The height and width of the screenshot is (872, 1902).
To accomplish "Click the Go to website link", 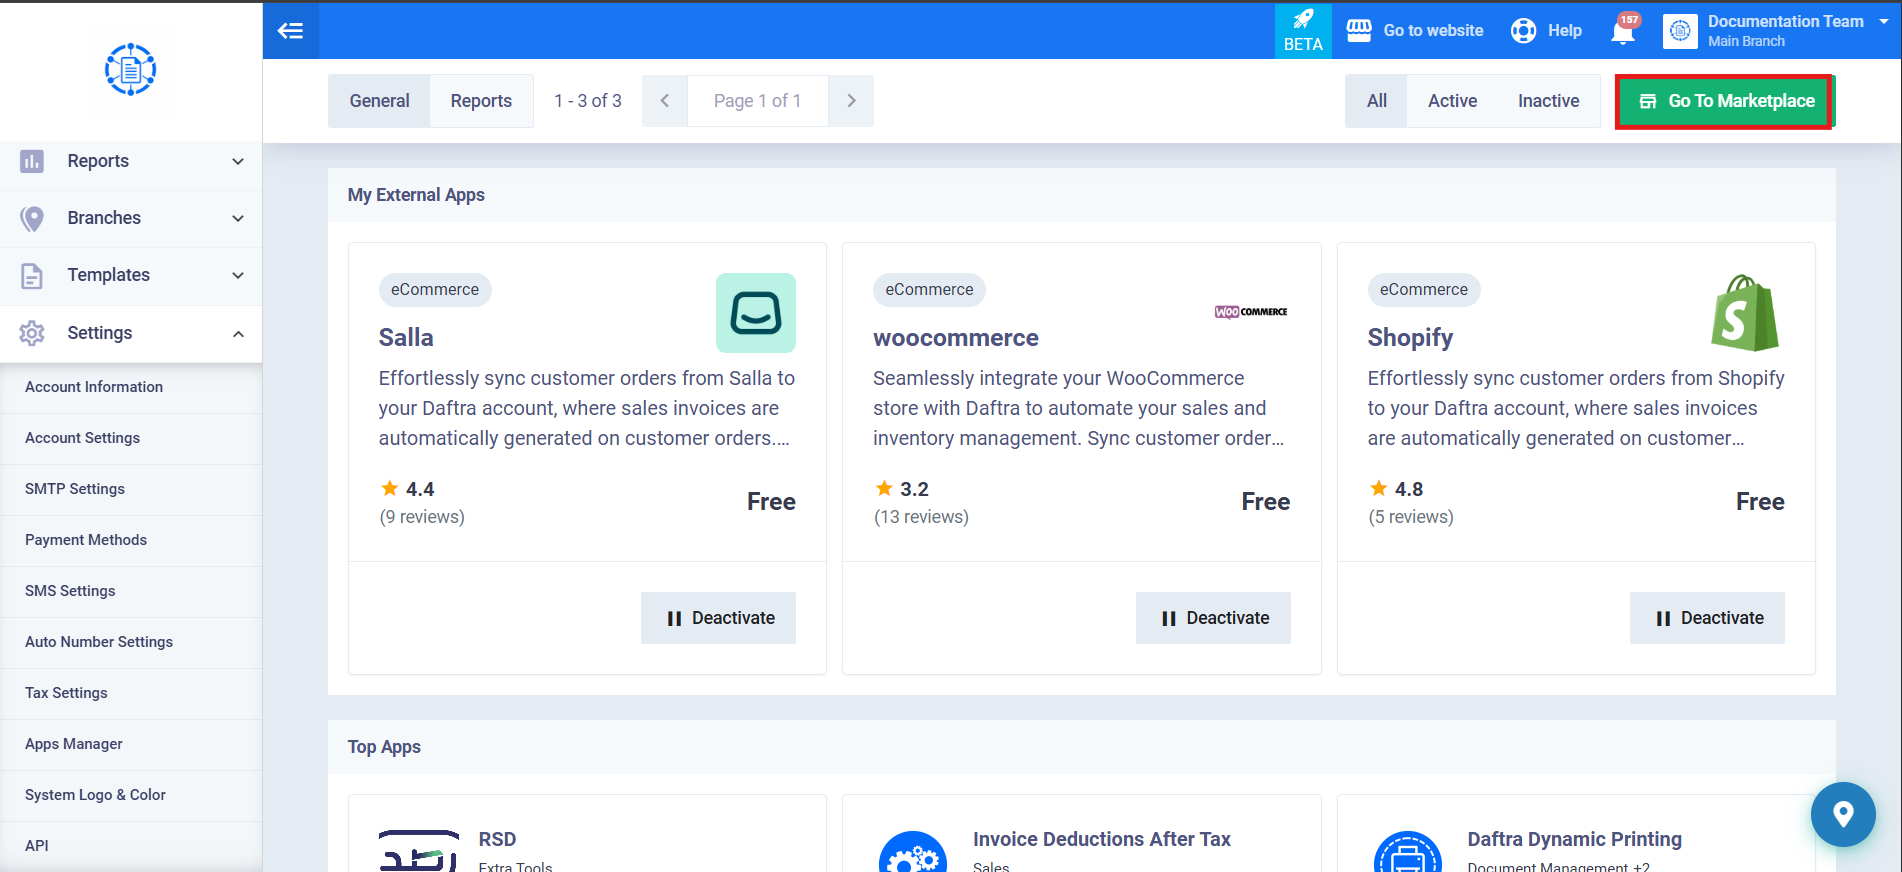I will click(1433, 31).
